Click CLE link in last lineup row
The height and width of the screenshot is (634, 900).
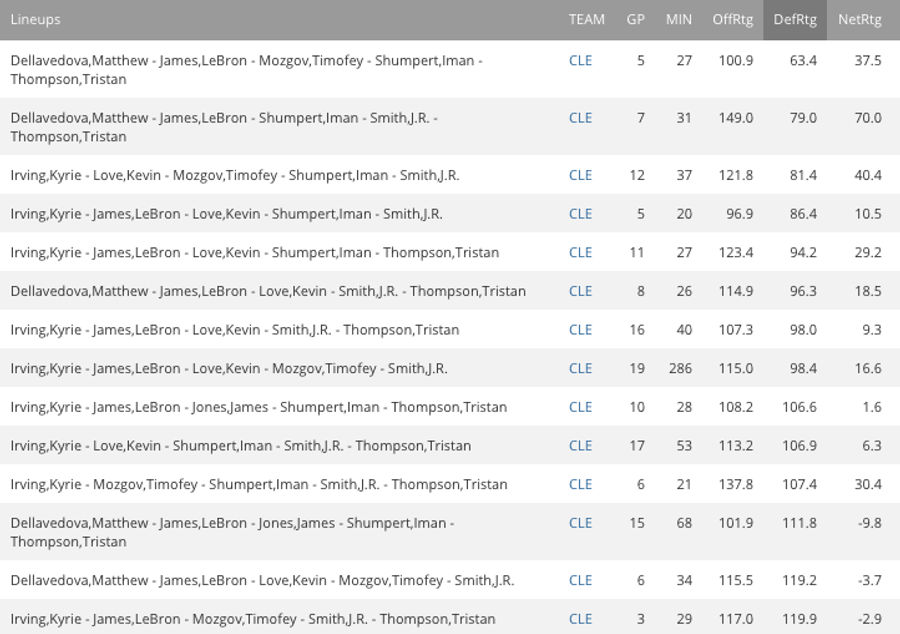click(580, 619)
